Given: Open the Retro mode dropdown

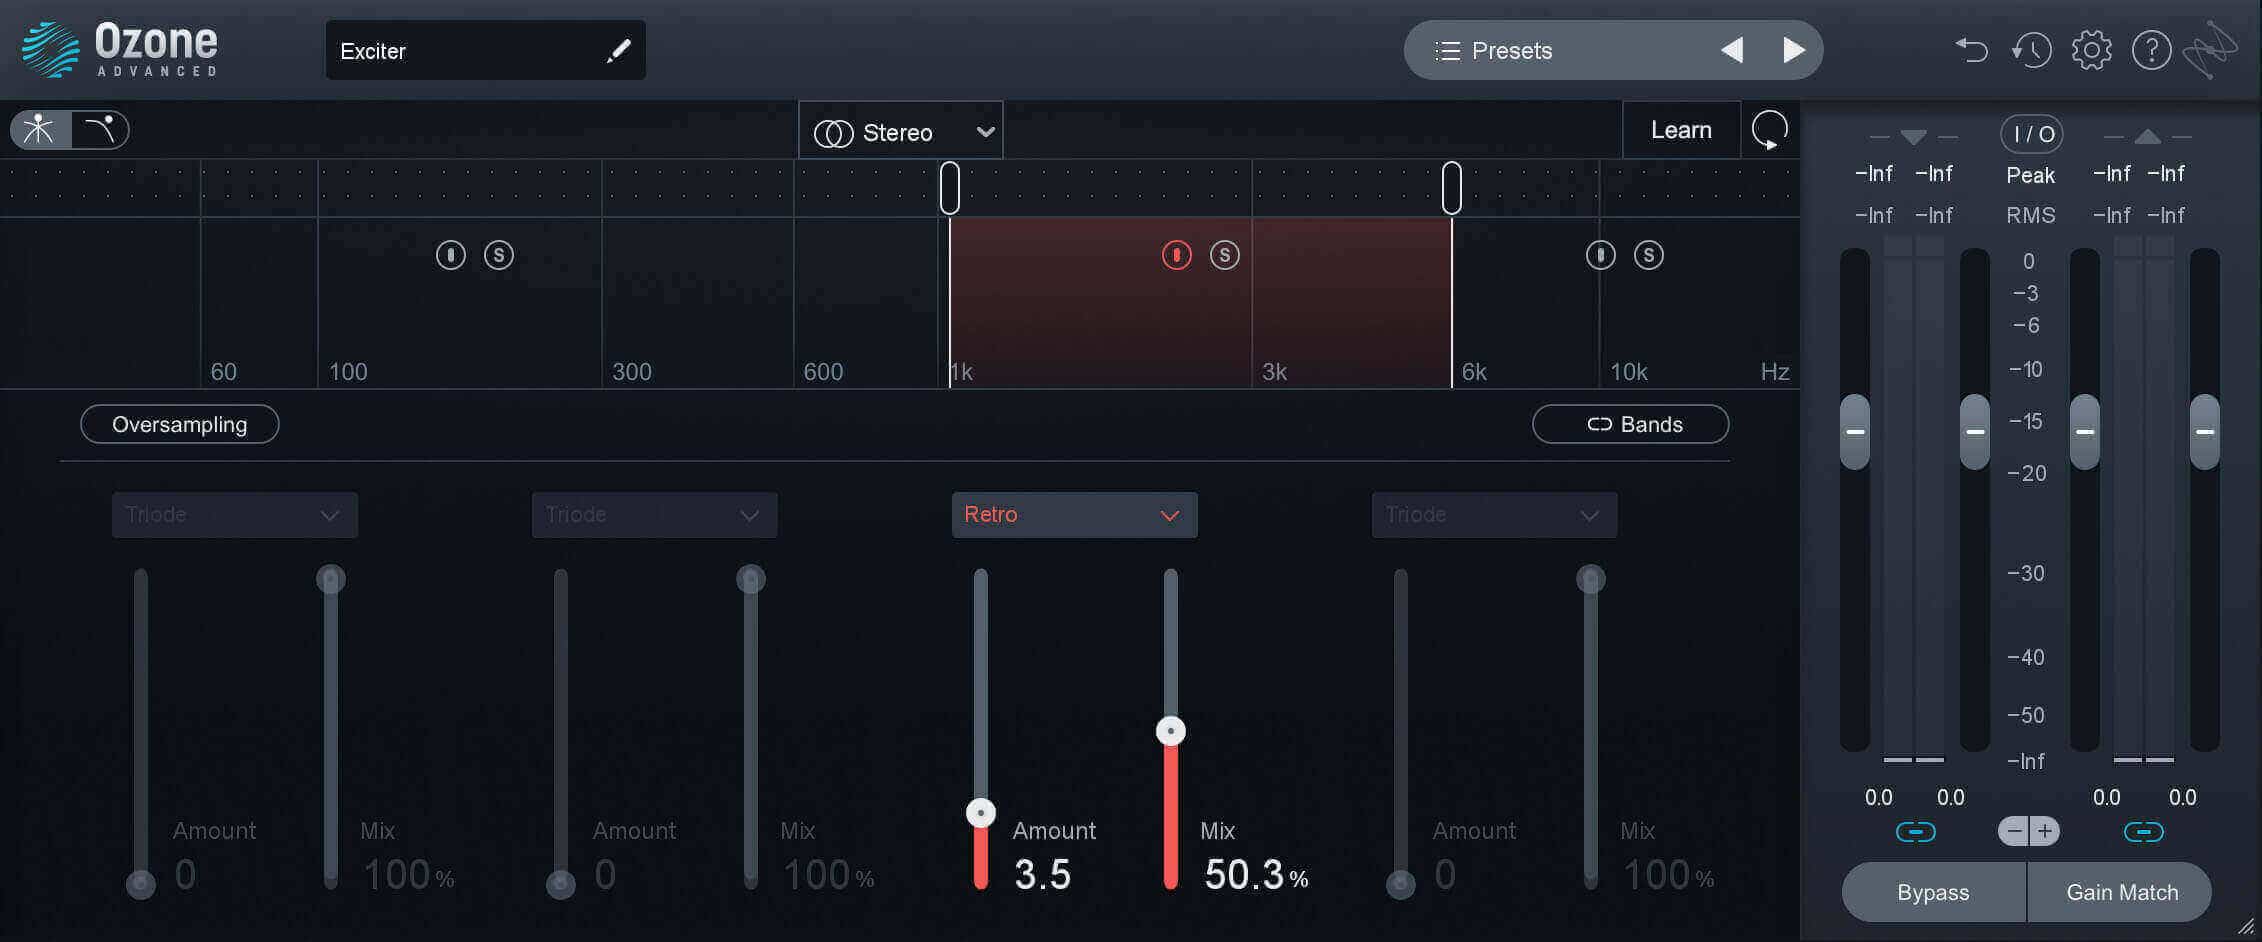Looking at the screenshot, I should point(1075,515).
